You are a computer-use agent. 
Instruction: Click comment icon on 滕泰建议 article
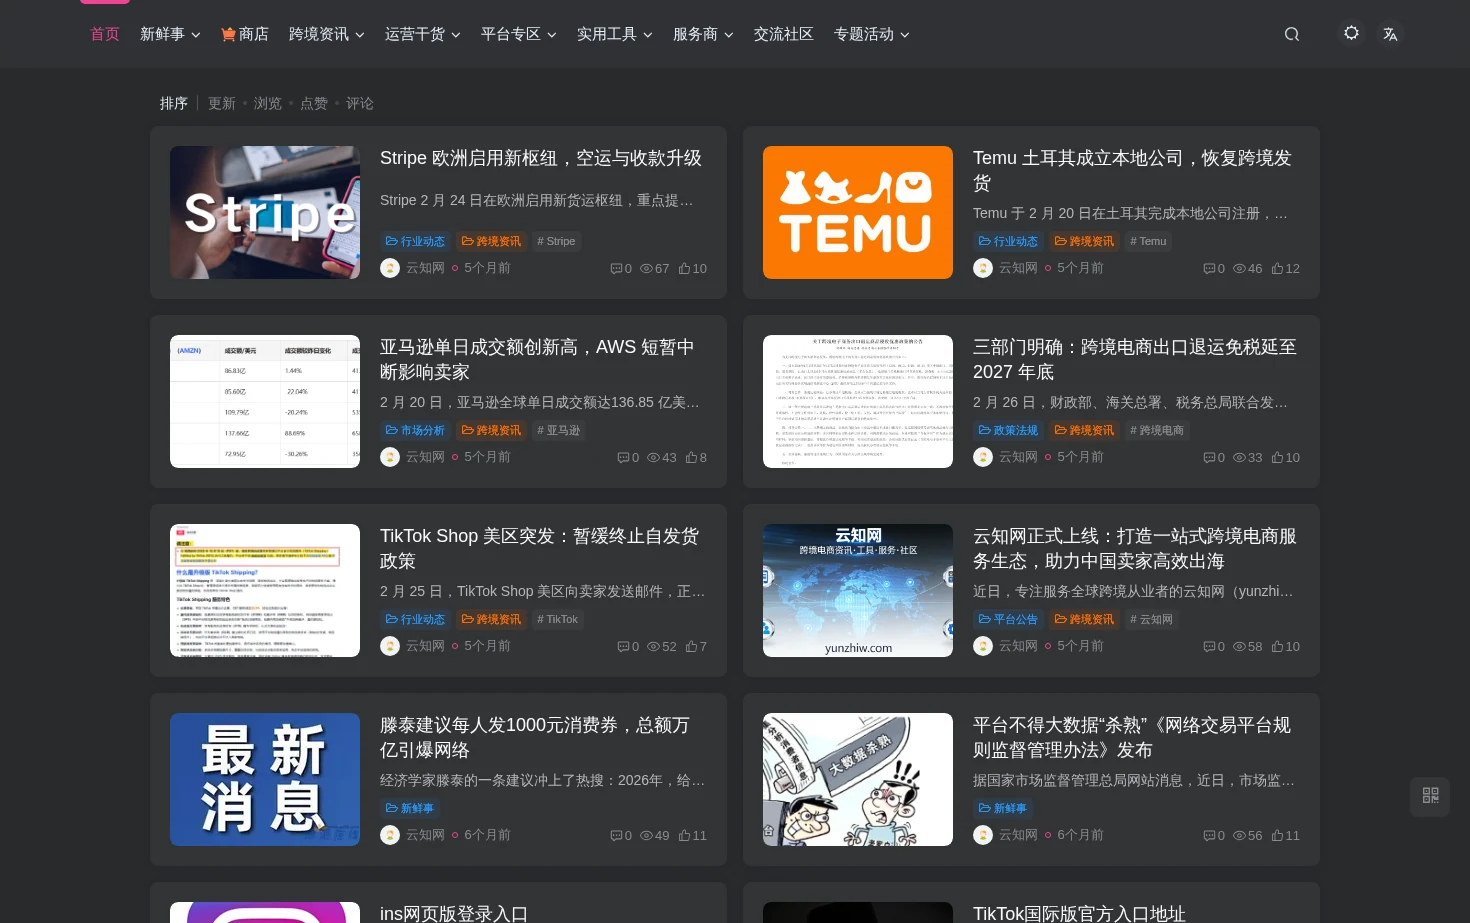(616, 836)
